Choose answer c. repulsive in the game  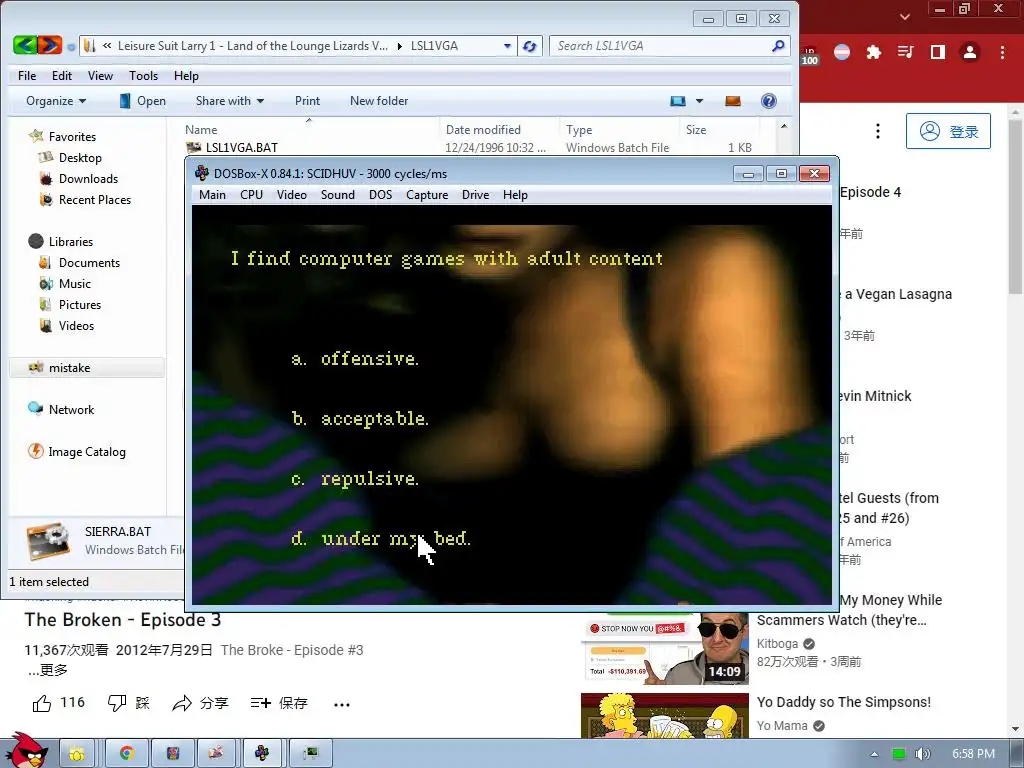click(x=355, y=479)
